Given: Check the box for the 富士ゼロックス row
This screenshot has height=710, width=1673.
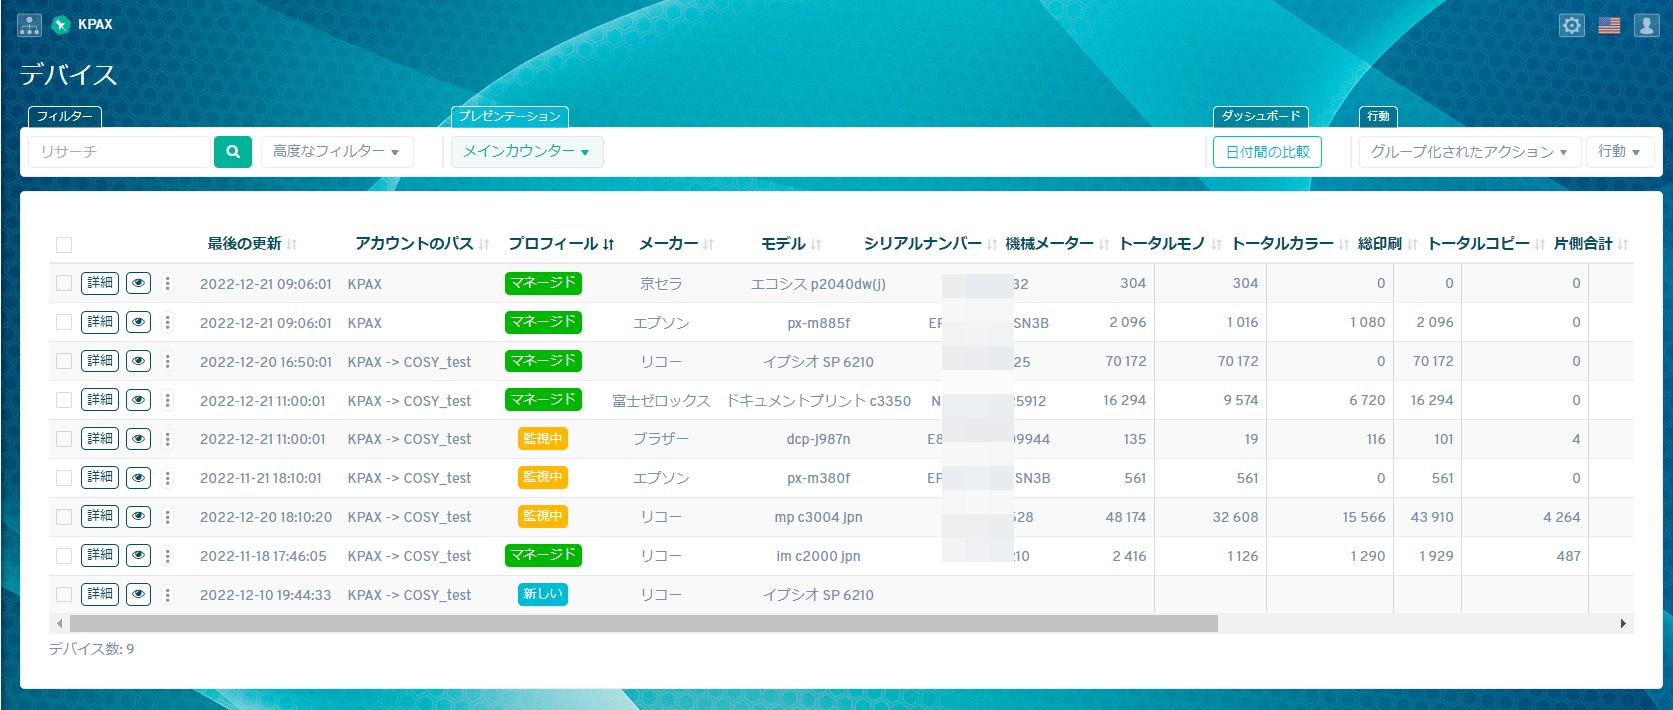Looking at the screenshot, I should coord(64,401).
